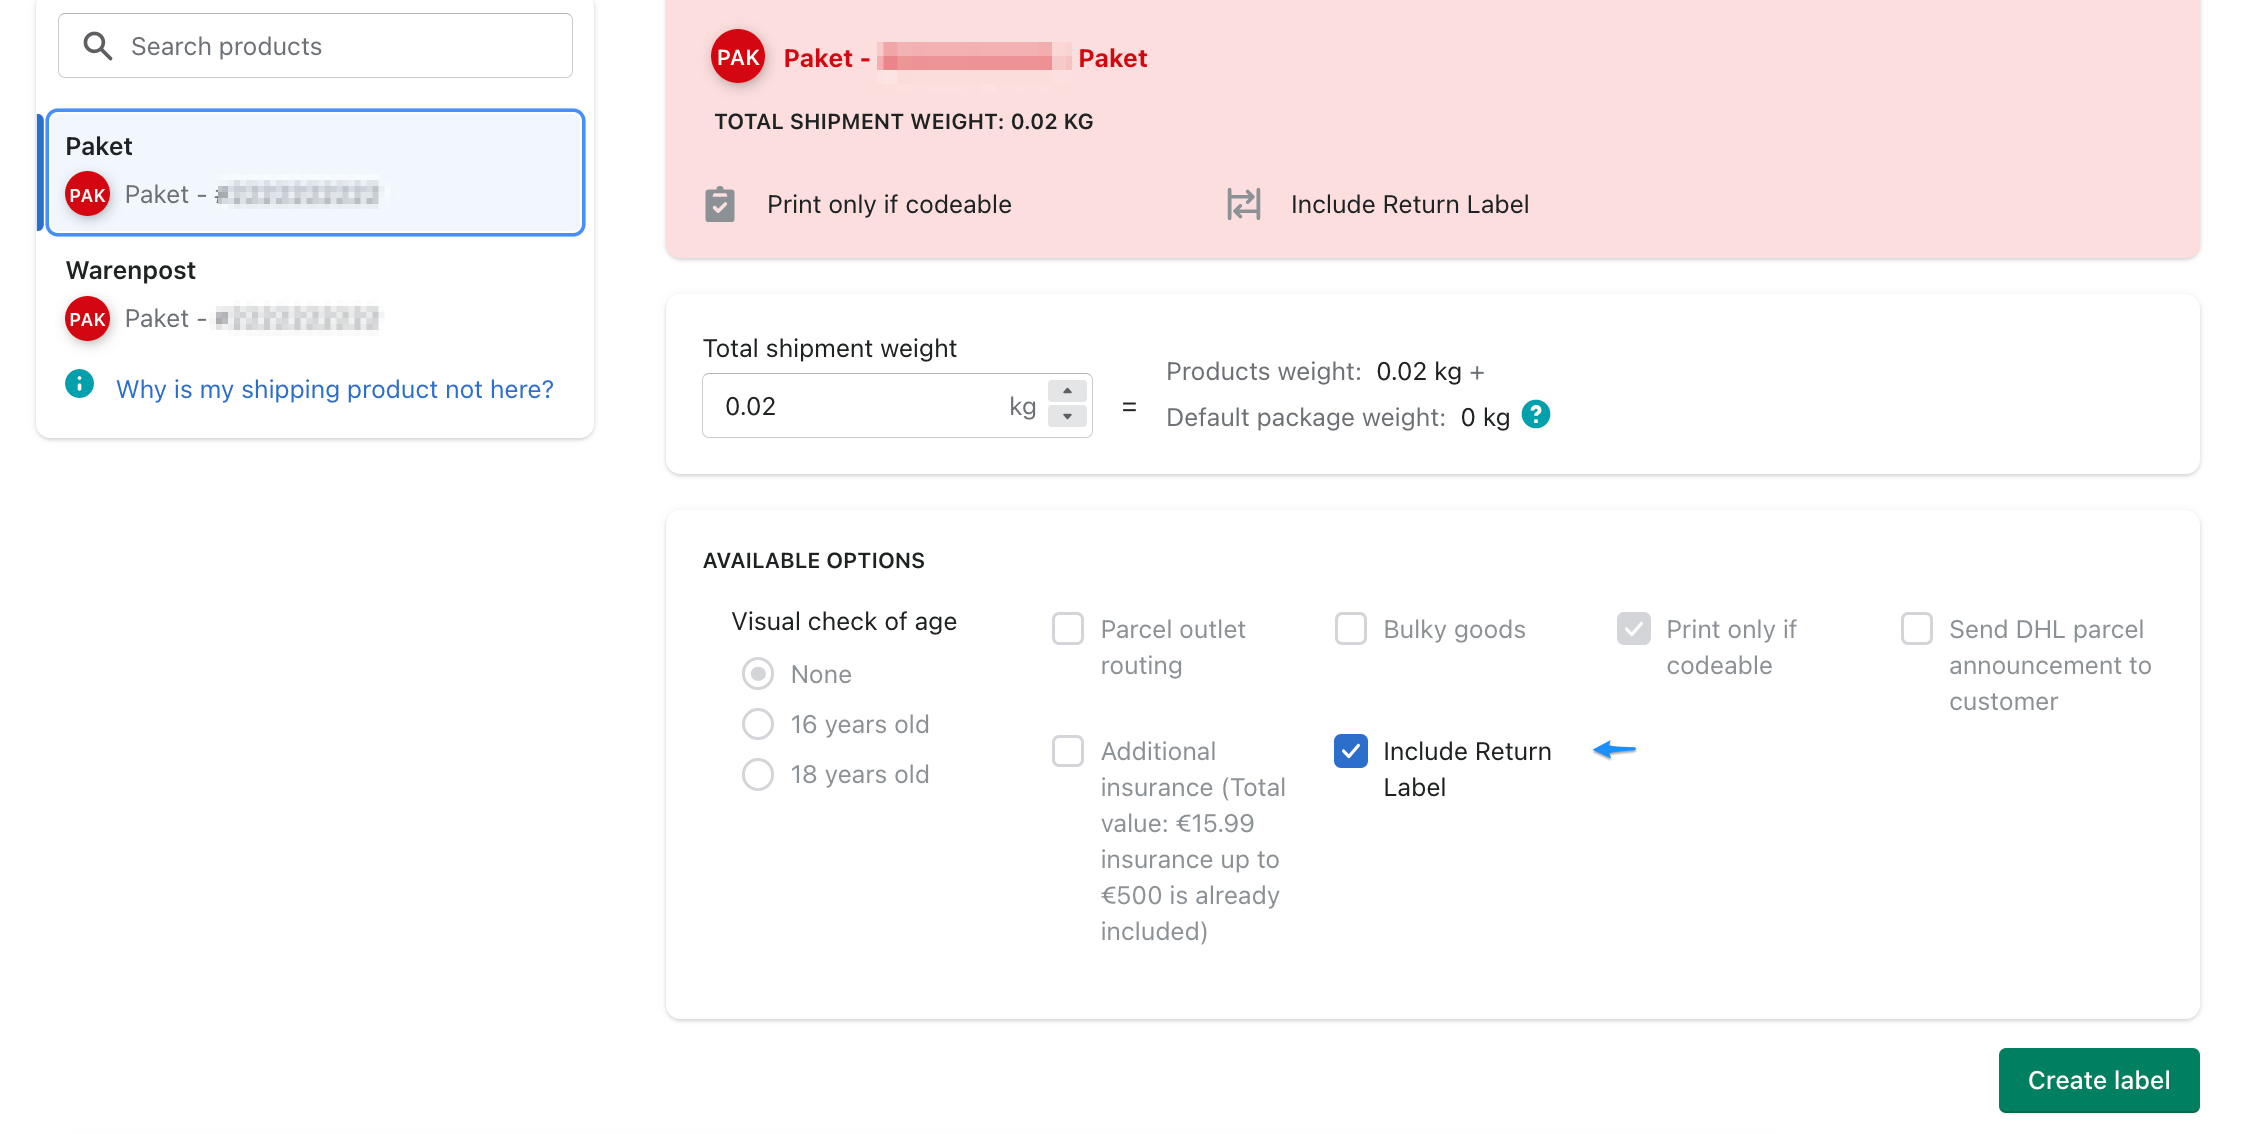Decrease shipment weight with the down arrow
This screenshot has height=1134, width=2258.
pos(1067,416)
